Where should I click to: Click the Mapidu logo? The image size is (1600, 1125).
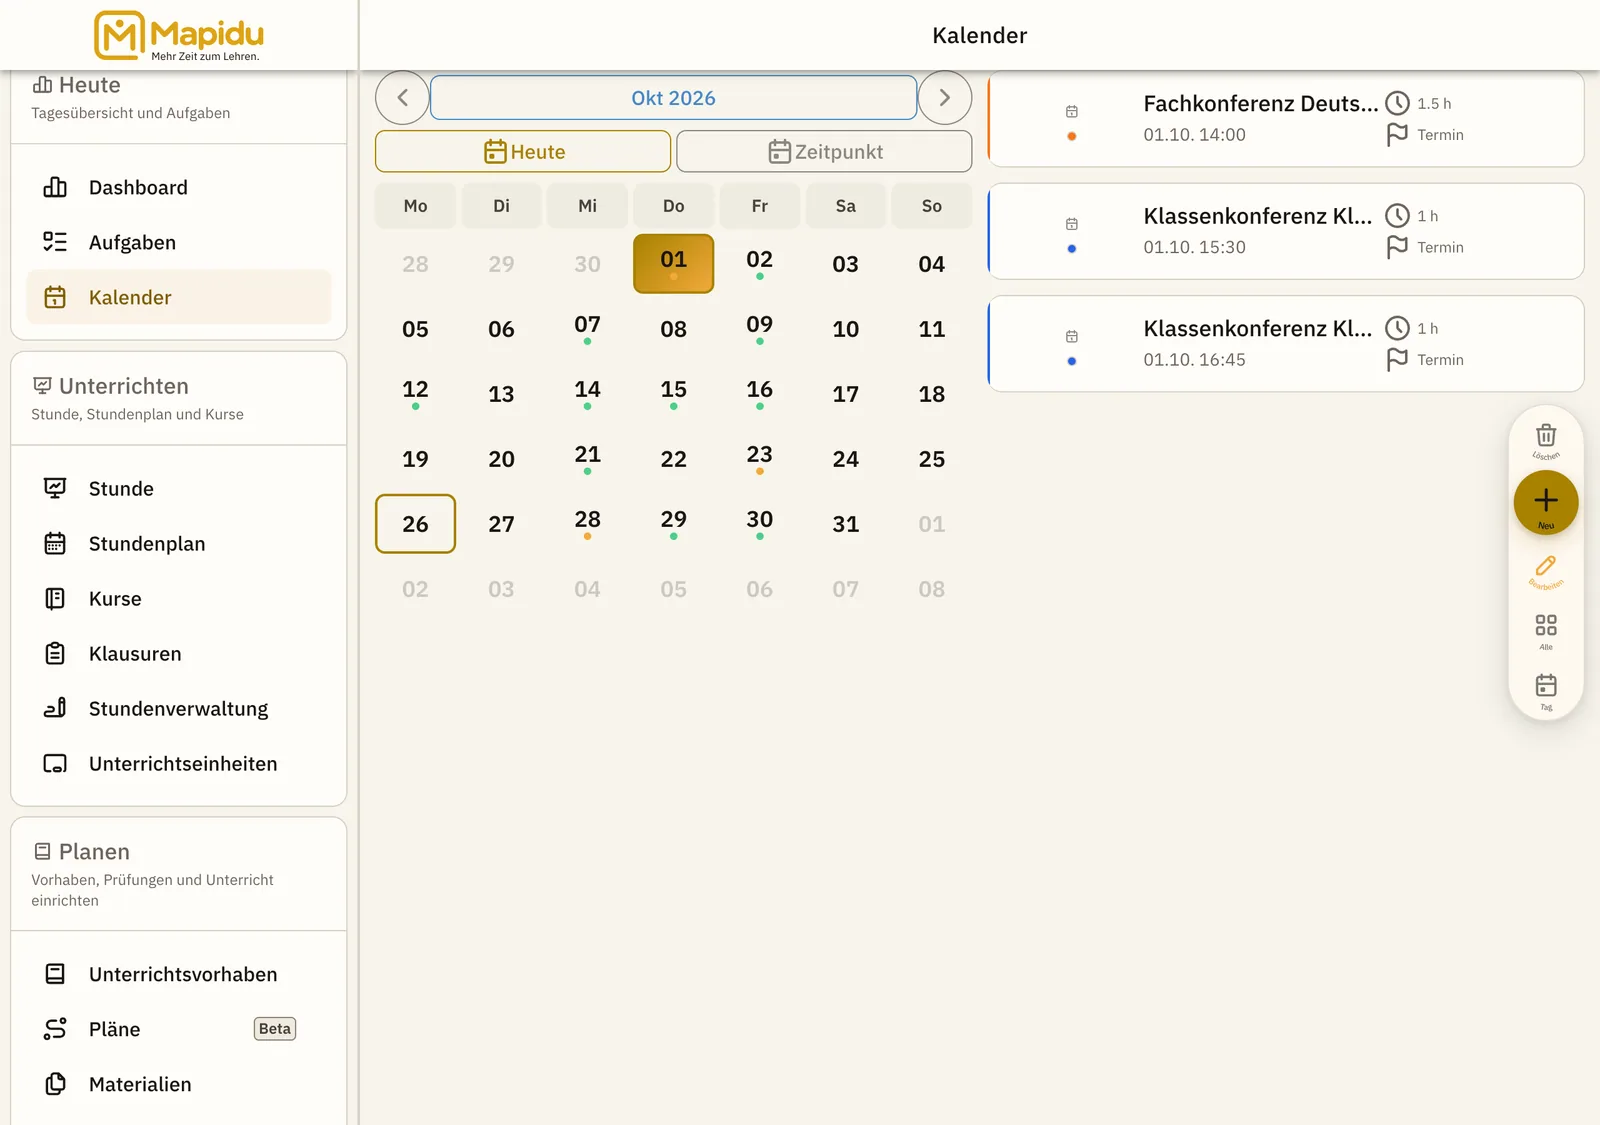pyautogui.click(x=179, y=35)
